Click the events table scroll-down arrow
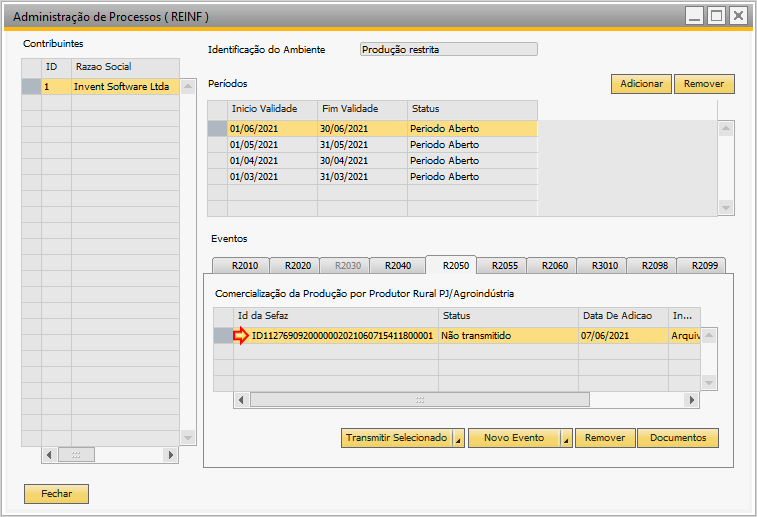Image resolution: width=757 pixels, height=517 pixels. [709, 383]
